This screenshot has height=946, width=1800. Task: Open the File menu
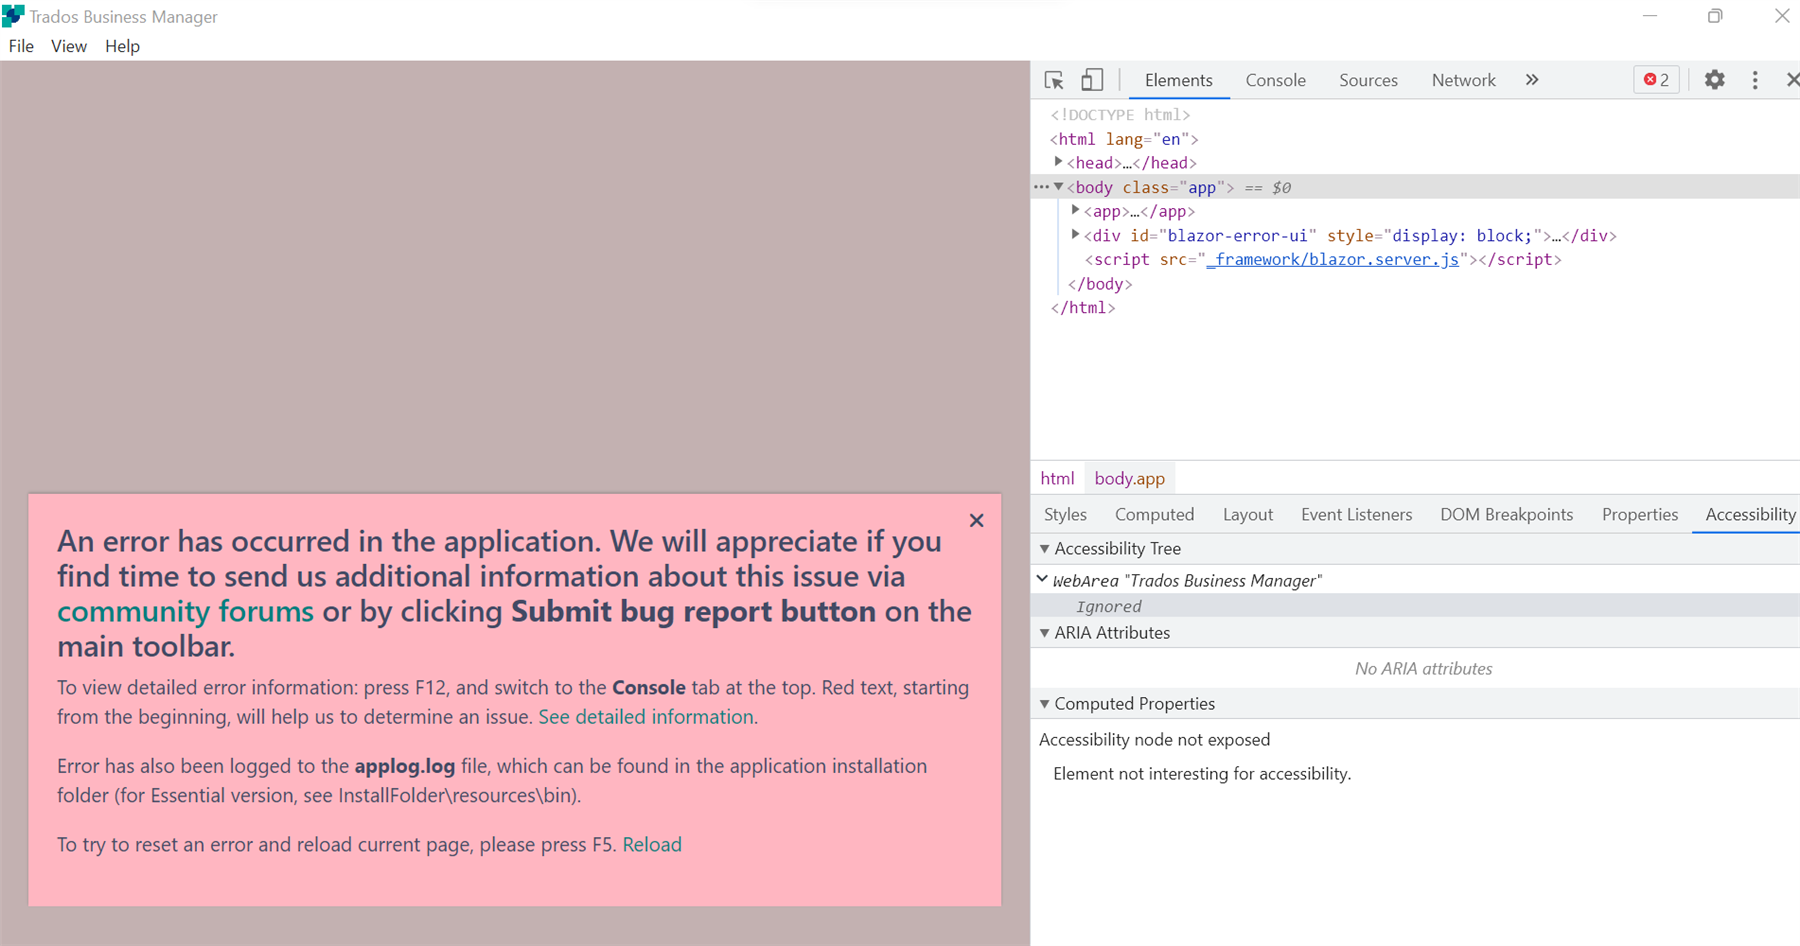coord(21,46)
